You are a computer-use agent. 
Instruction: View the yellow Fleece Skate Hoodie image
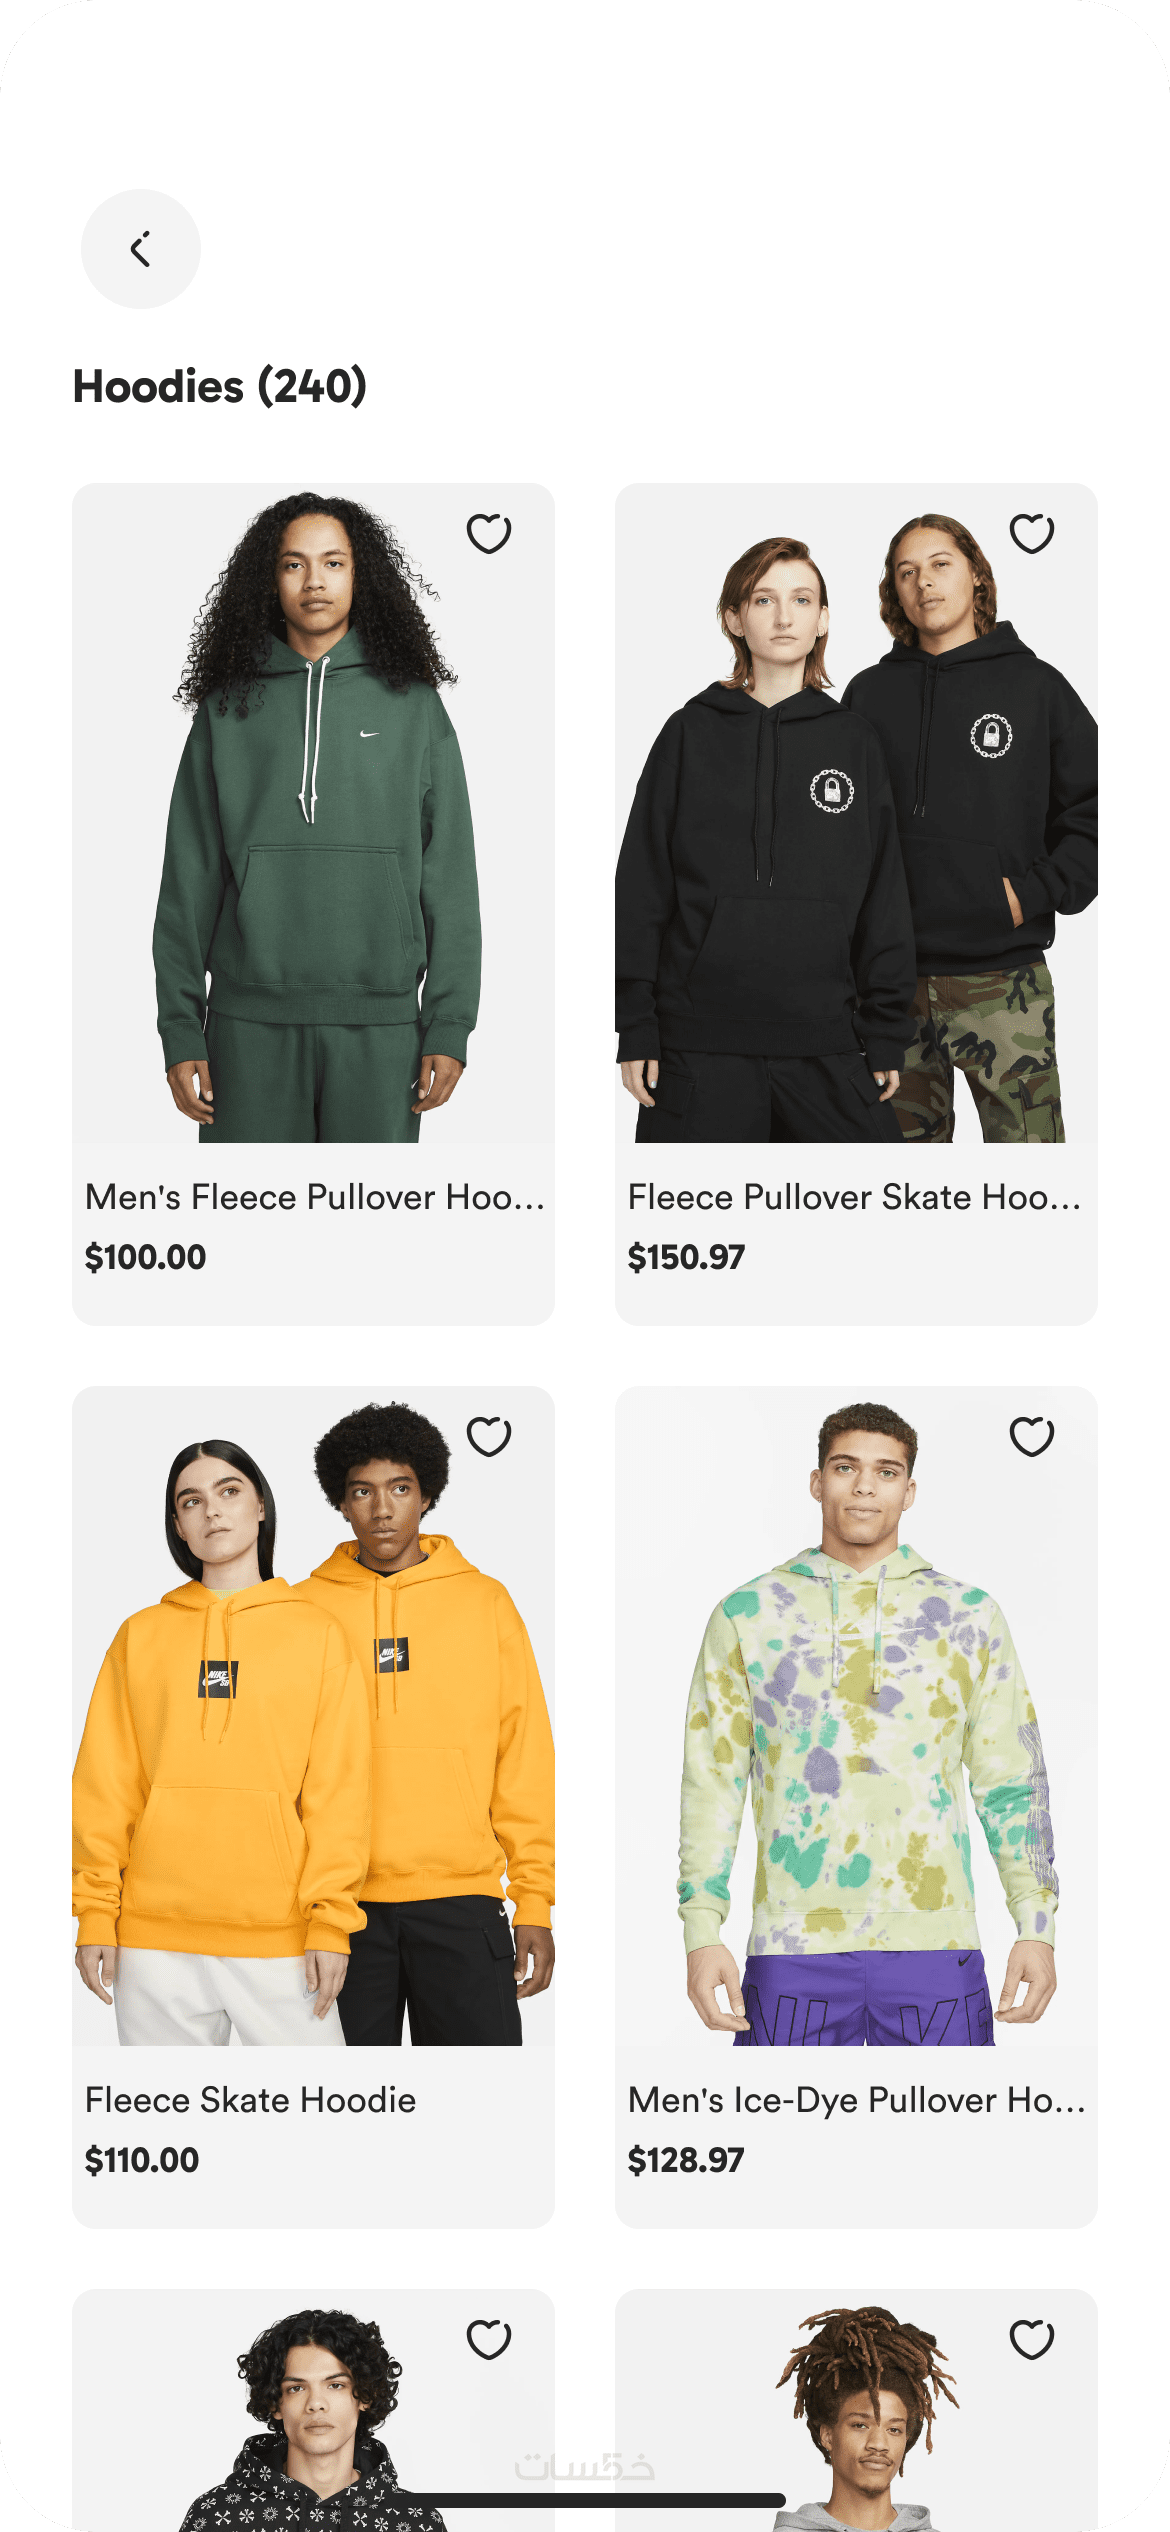(x=313, y=1716)
